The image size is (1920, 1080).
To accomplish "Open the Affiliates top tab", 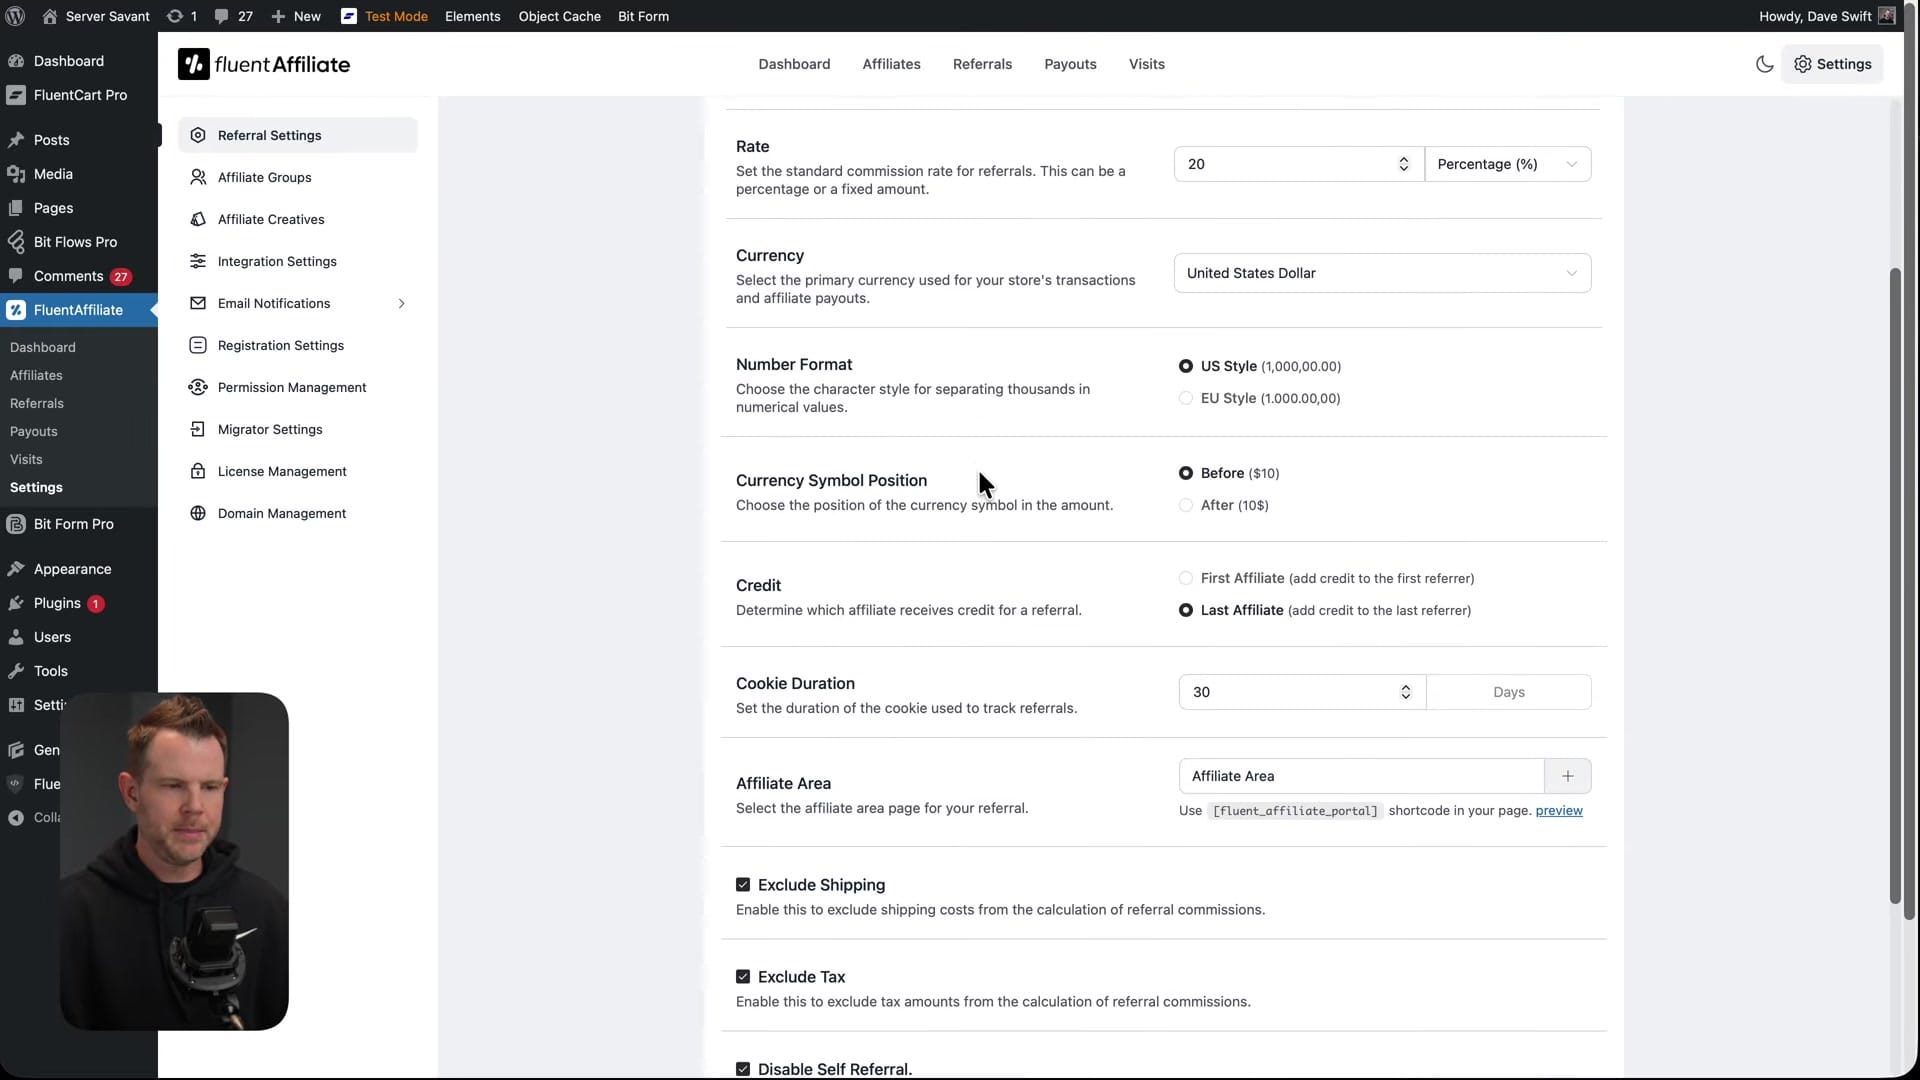I will tap(891, 64).
